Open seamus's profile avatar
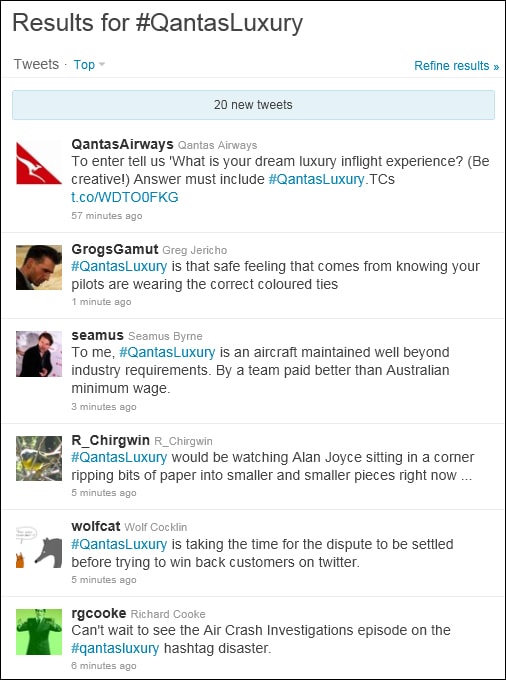 click(x=39, y=354)
